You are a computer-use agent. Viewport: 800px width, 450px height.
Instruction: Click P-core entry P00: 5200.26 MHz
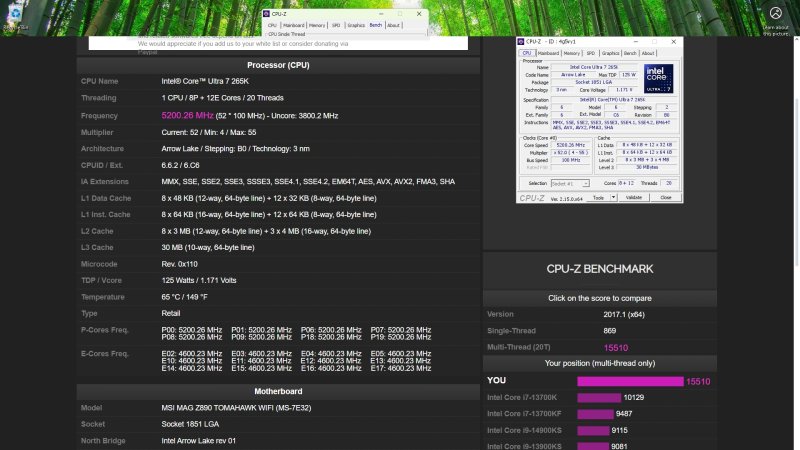point(191,330)
